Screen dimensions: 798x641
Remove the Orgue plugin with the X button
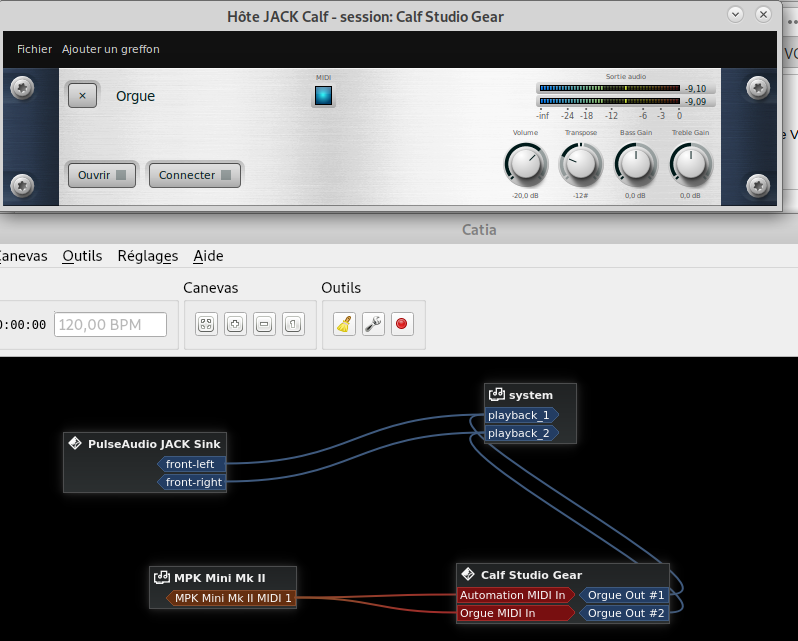point(82,96)
